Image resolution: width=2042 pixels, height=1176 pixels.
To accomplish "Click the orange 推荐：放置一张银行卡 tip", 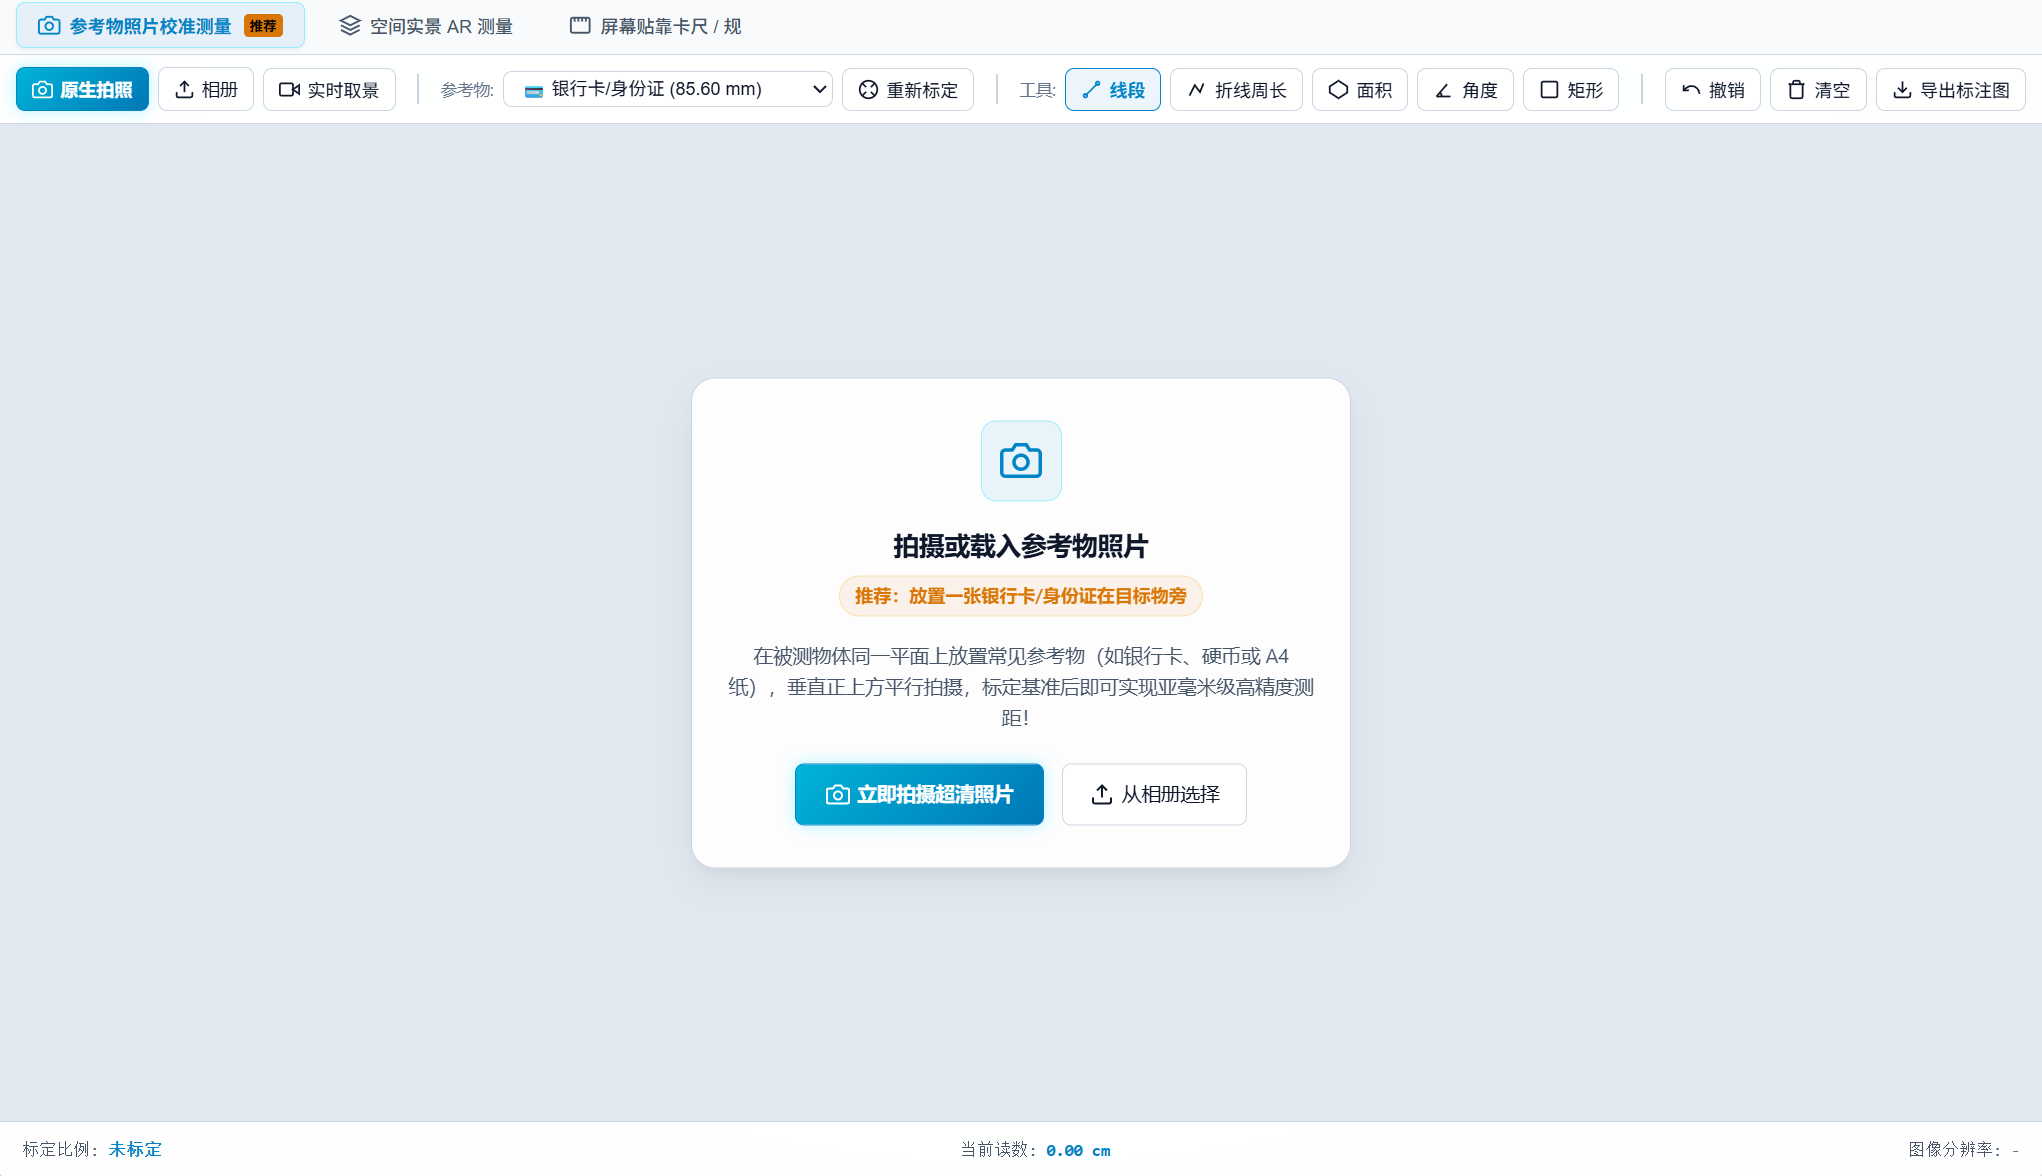I will click(1021, 596).
